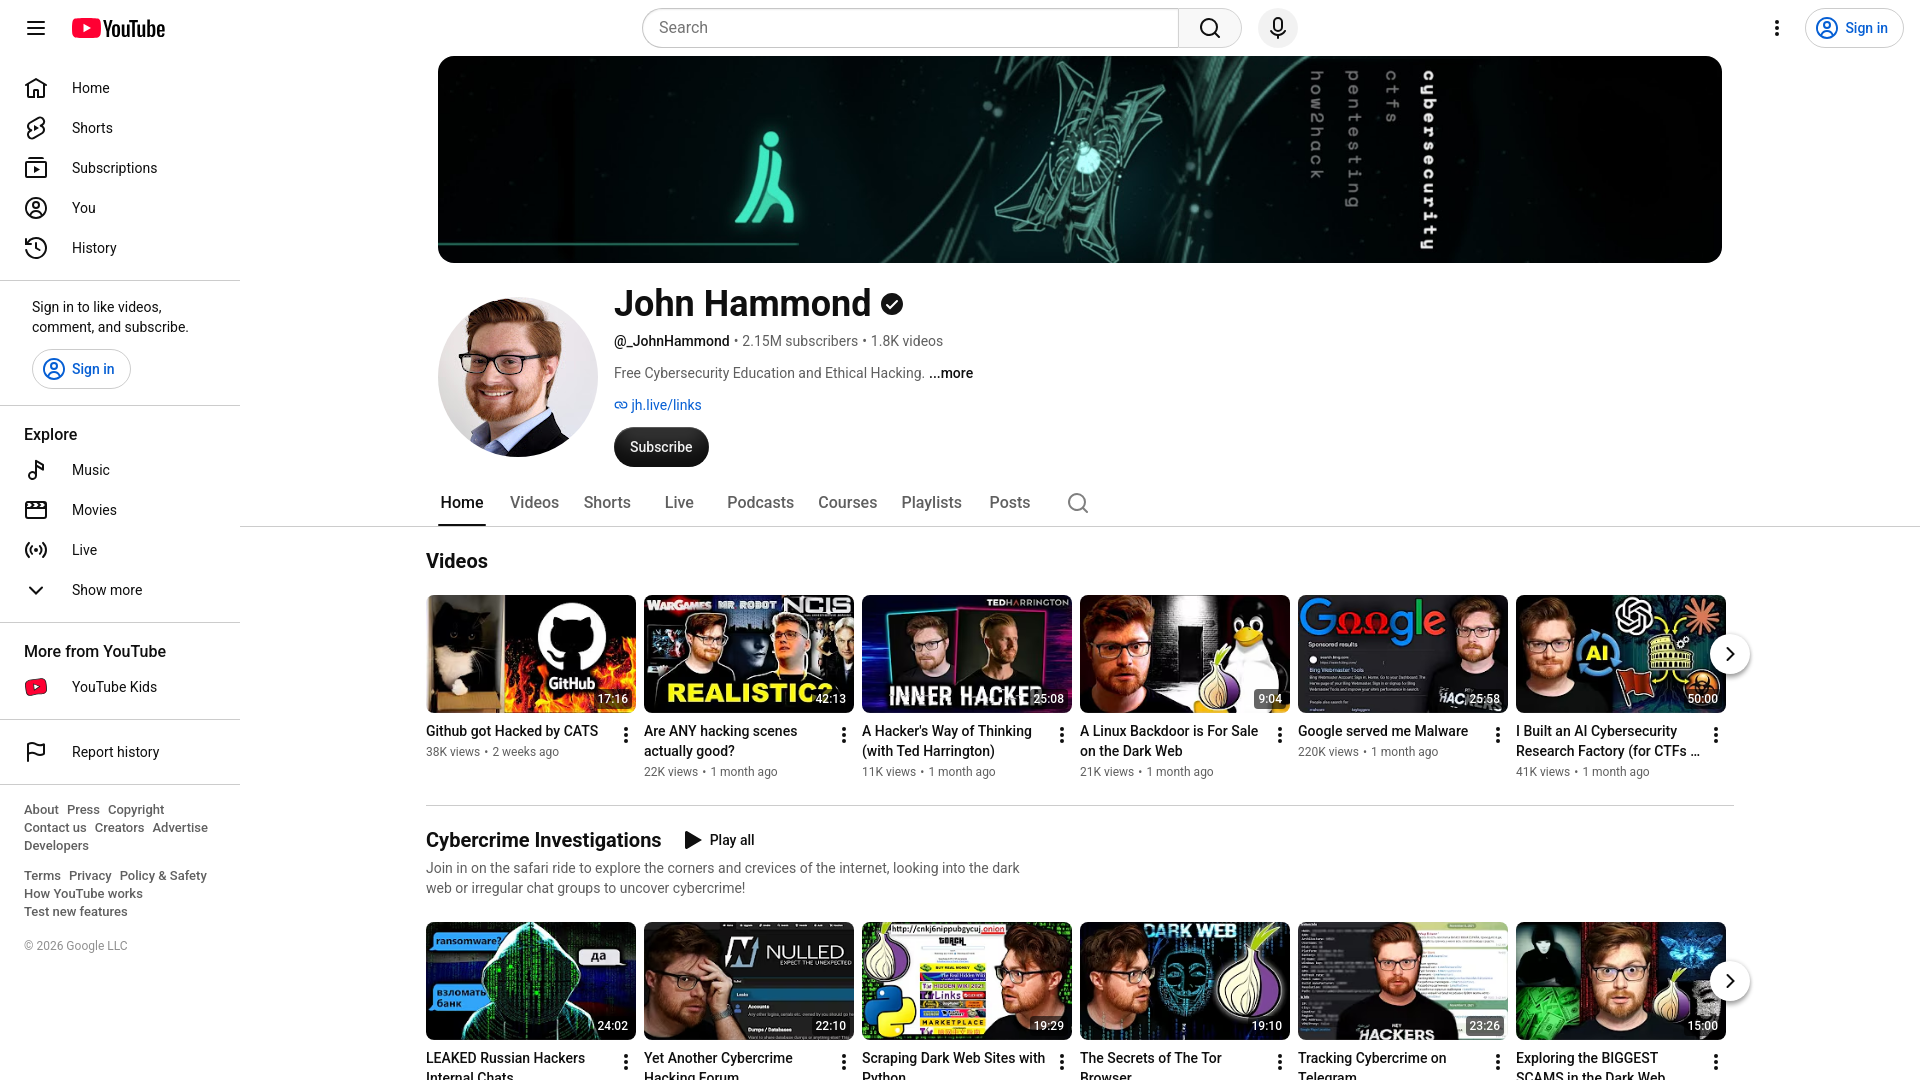Open the settings three-dot menu in header
Image resolution: width=1920 pixels, height=1080 pixels.
[x=1777, y=28]
